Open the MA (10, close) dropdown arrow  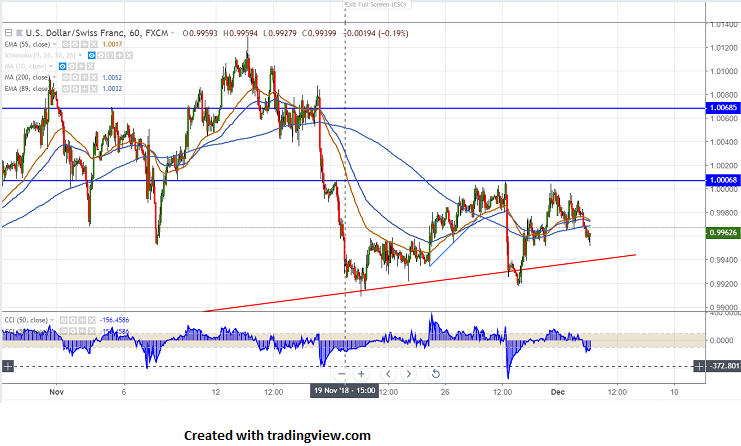click(x=51, y=66)
